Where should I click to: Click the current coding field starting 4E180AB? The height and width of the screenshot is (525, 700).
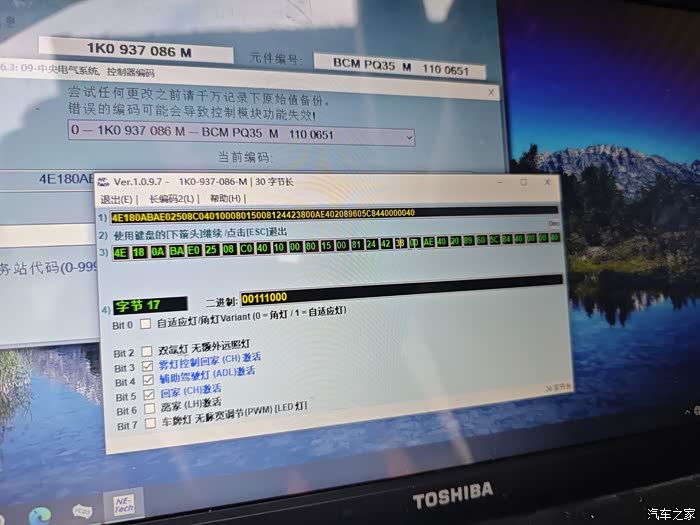click(x=47, y=179)
